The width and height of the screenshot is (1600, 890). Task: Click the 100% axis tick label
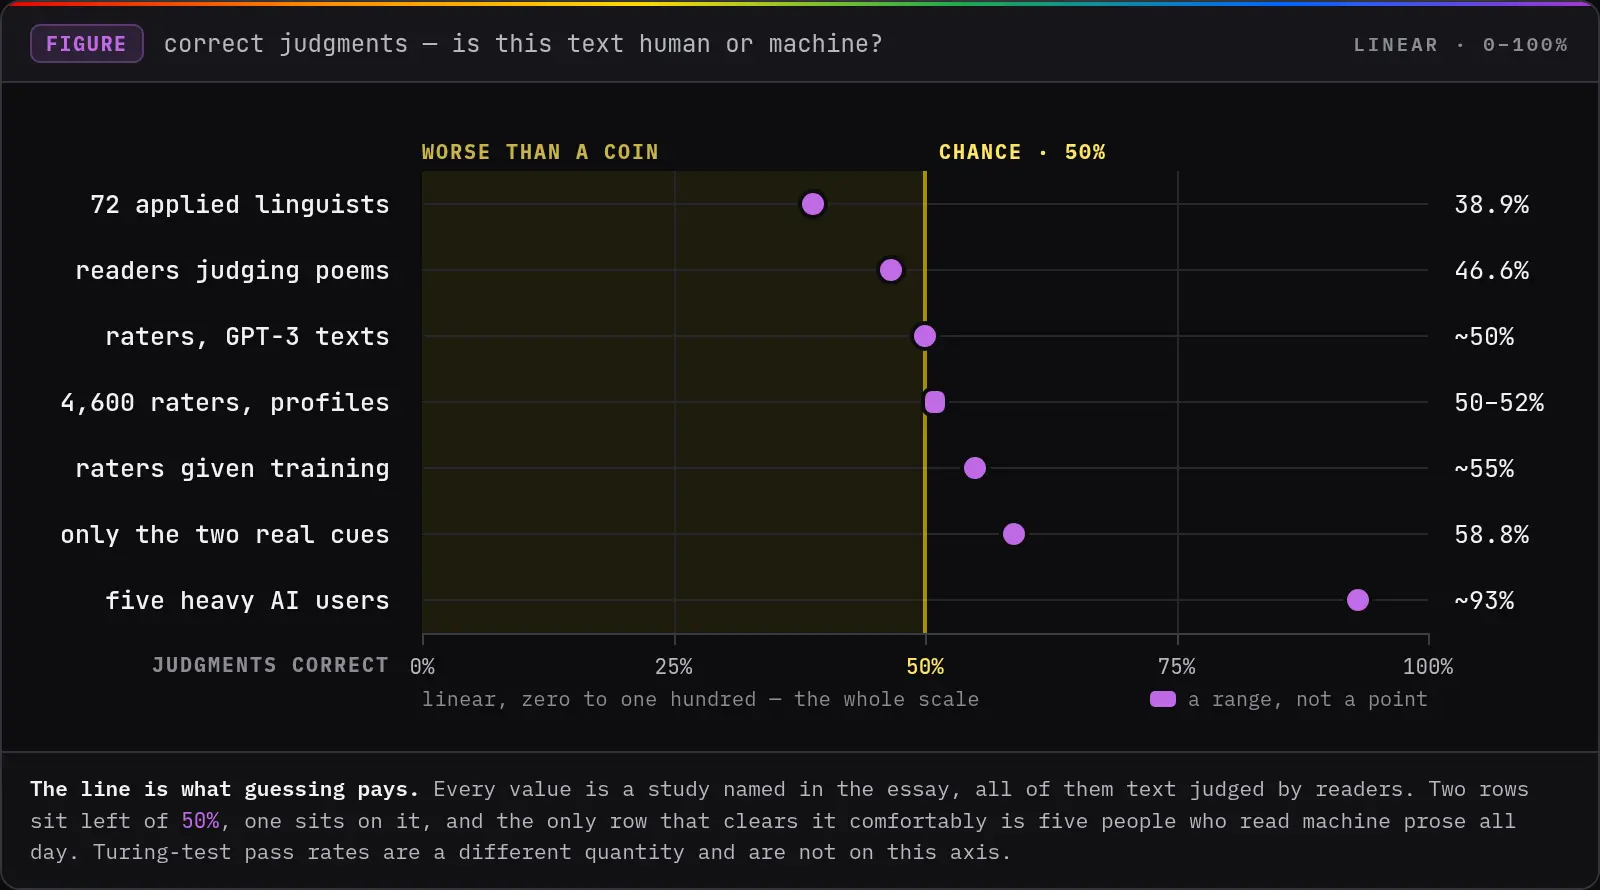[x=1428, y=667]
